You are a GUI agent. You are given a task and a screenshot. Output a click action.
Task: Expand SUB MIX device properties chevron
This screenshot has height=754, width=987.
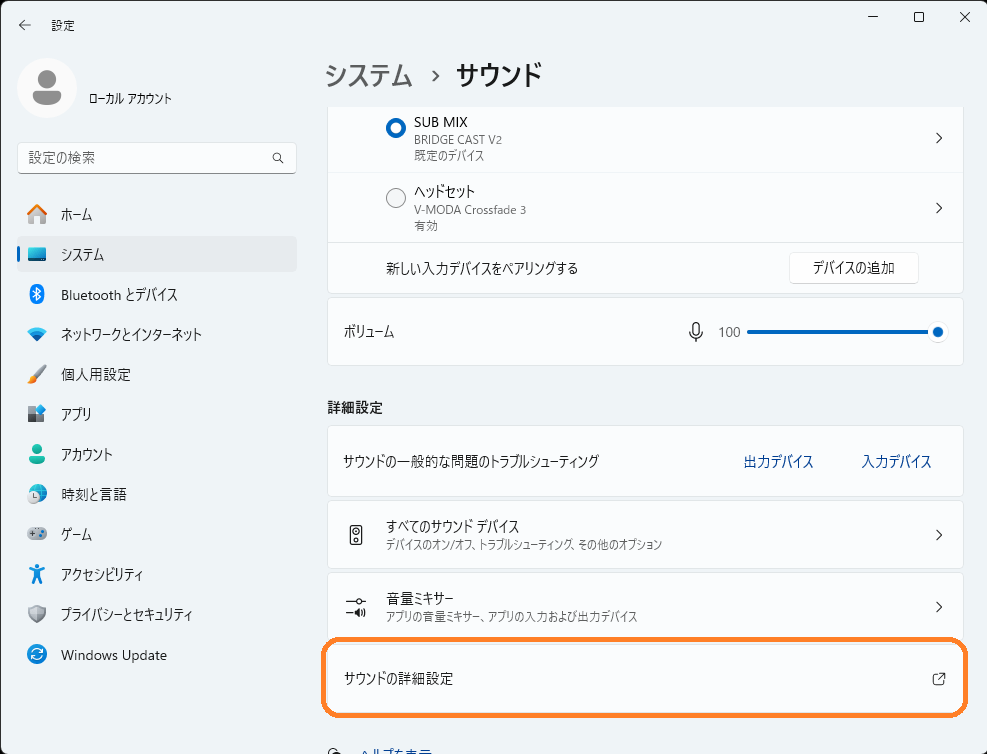[x=939, y=138]
